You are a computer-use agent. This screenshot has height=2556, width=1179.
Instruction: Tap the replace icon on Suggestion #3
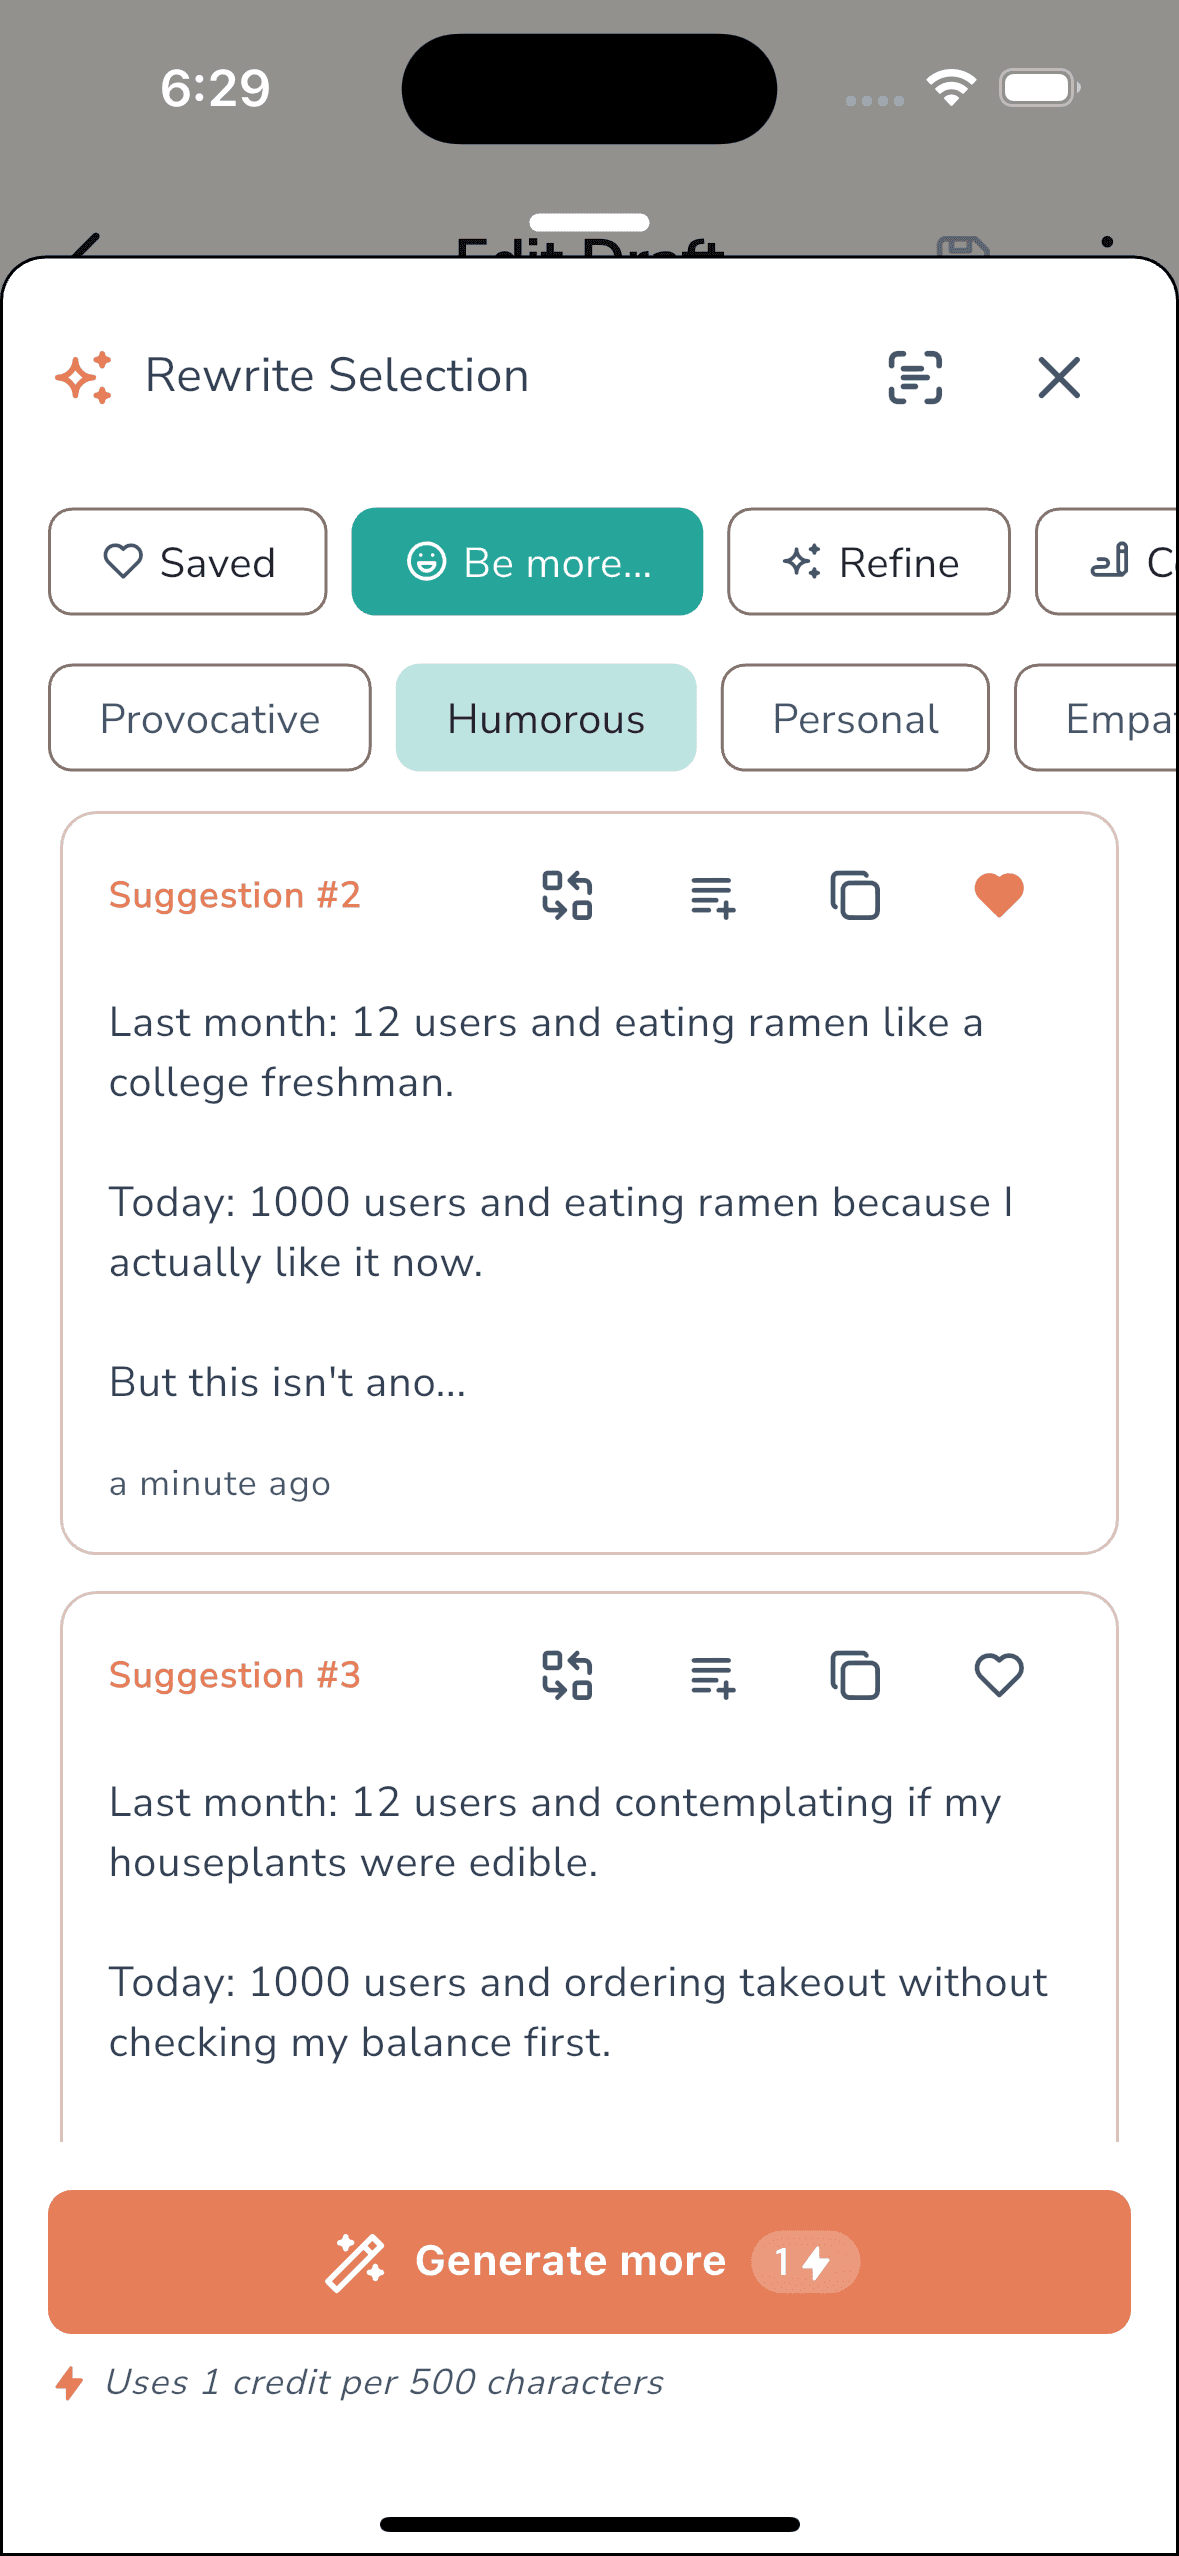[x=567, y=1675]
